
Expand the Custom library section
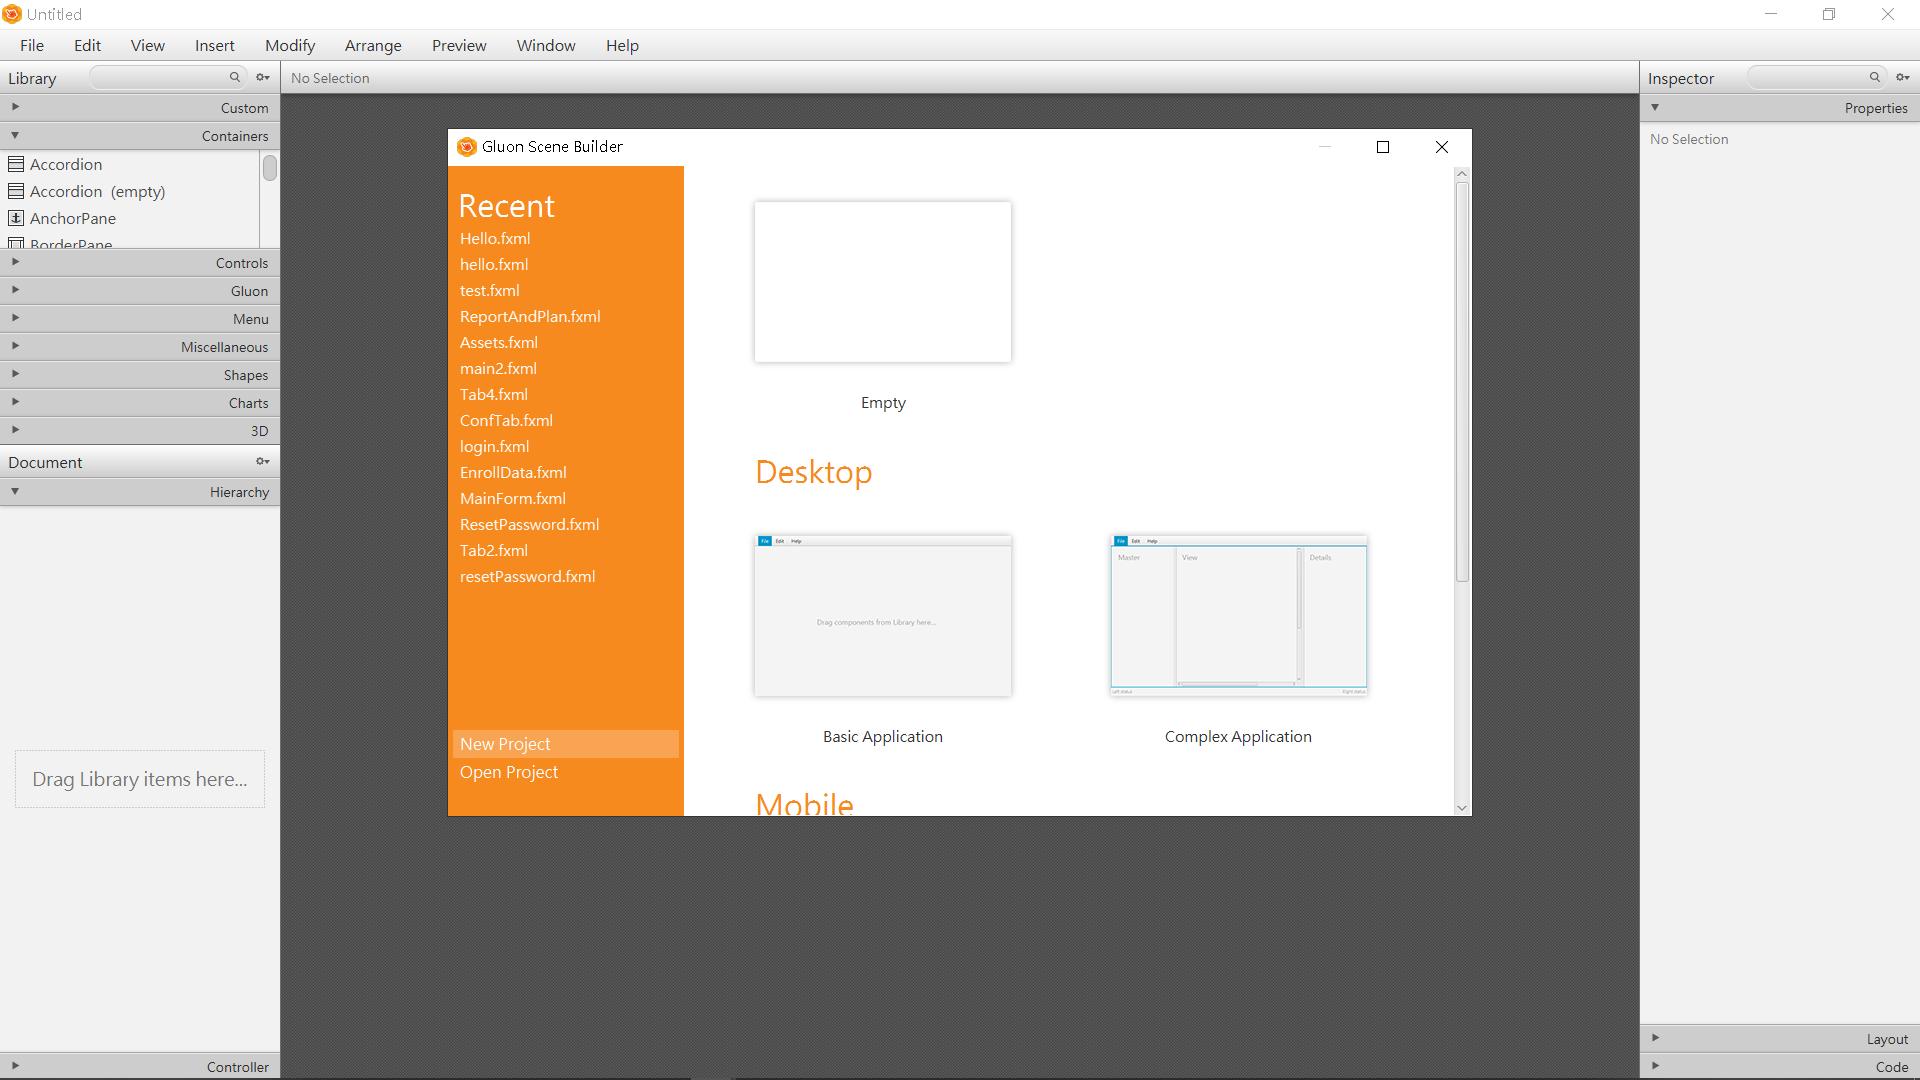tap(15, 107)
